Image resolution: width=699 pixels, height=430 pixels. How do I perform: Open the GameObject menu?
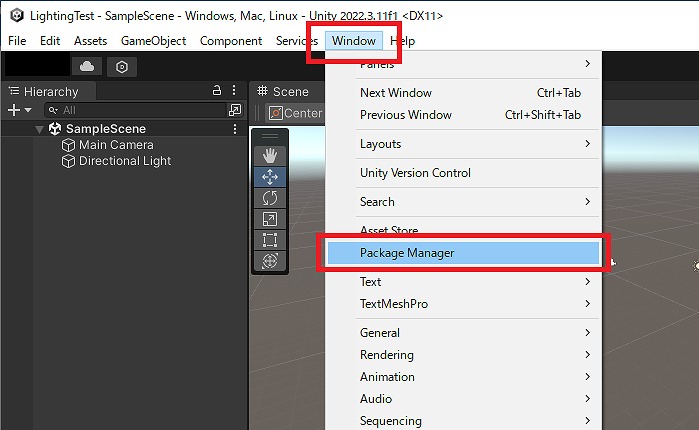coord(153,41)
